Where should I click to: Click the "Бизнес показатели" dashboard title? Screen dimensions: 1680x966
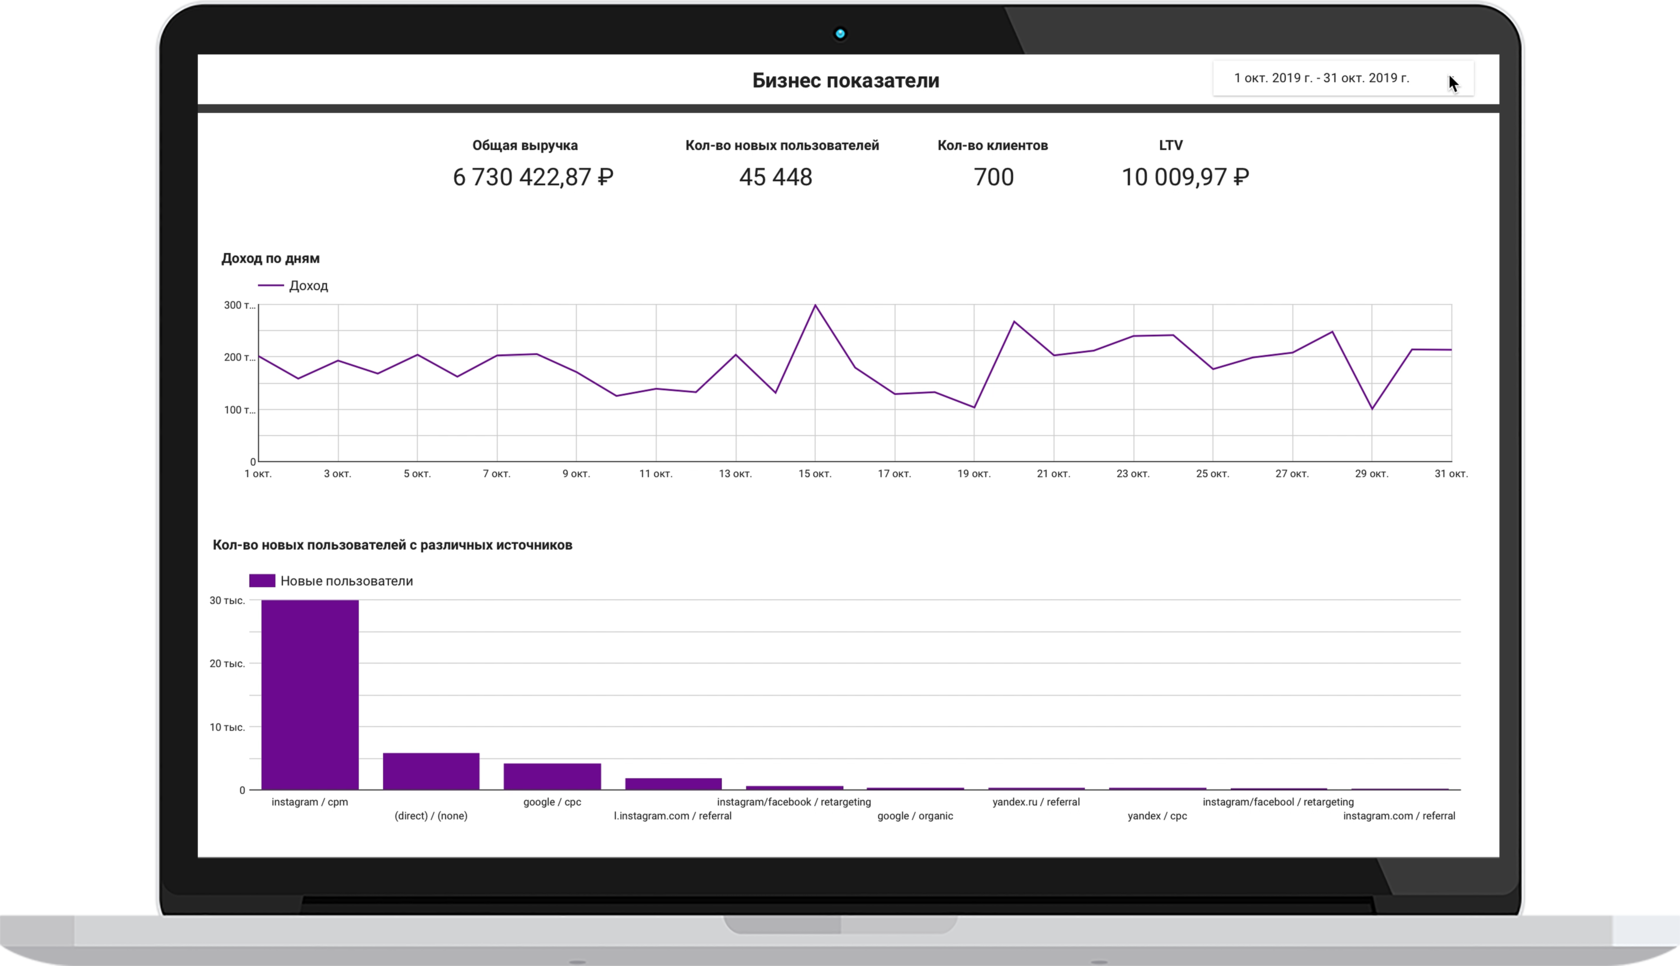pos(845,81)
